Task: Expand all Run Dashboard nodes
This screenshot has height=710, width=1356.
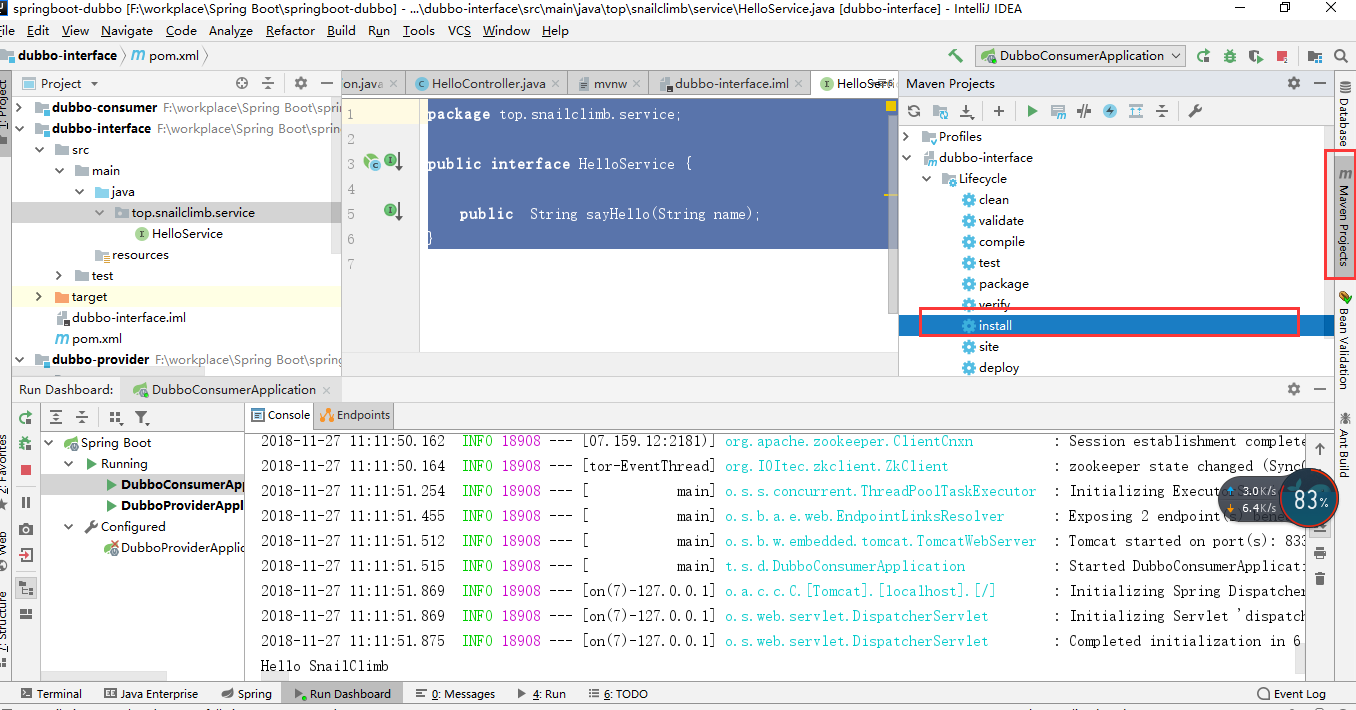Action: (x=56, y=418)
